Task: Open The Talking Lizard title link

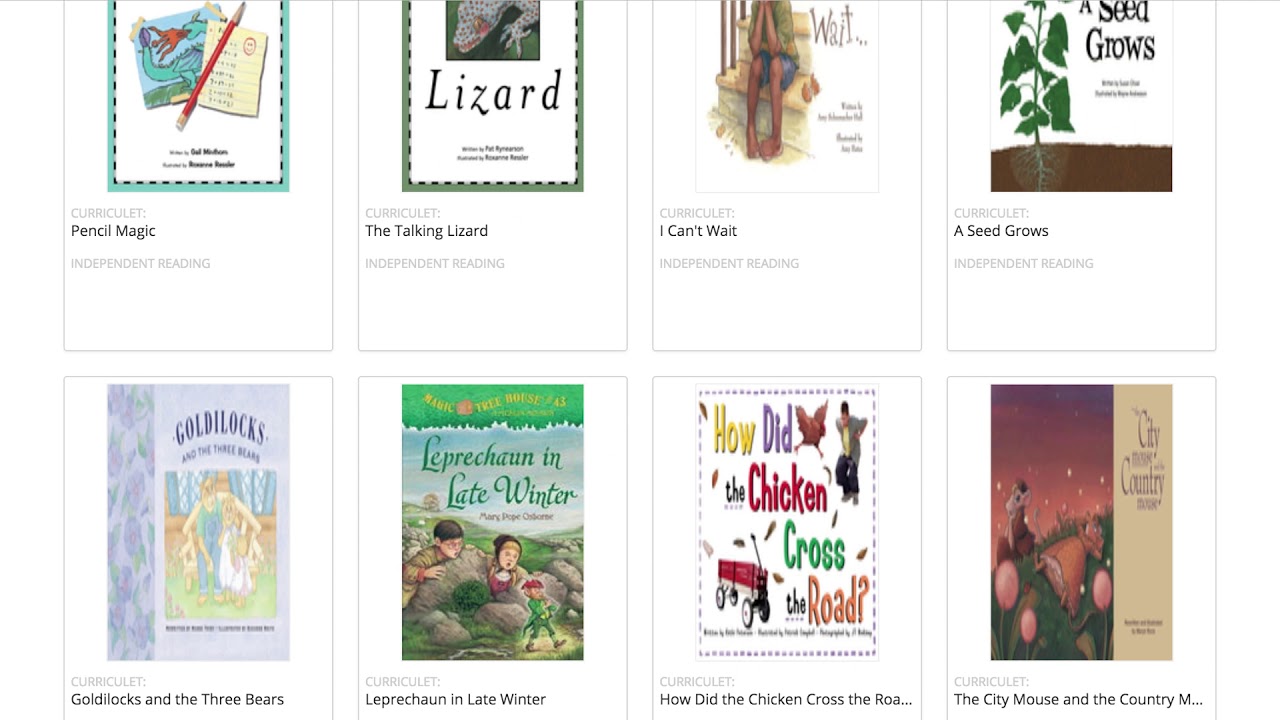Action: coord(426,231)
